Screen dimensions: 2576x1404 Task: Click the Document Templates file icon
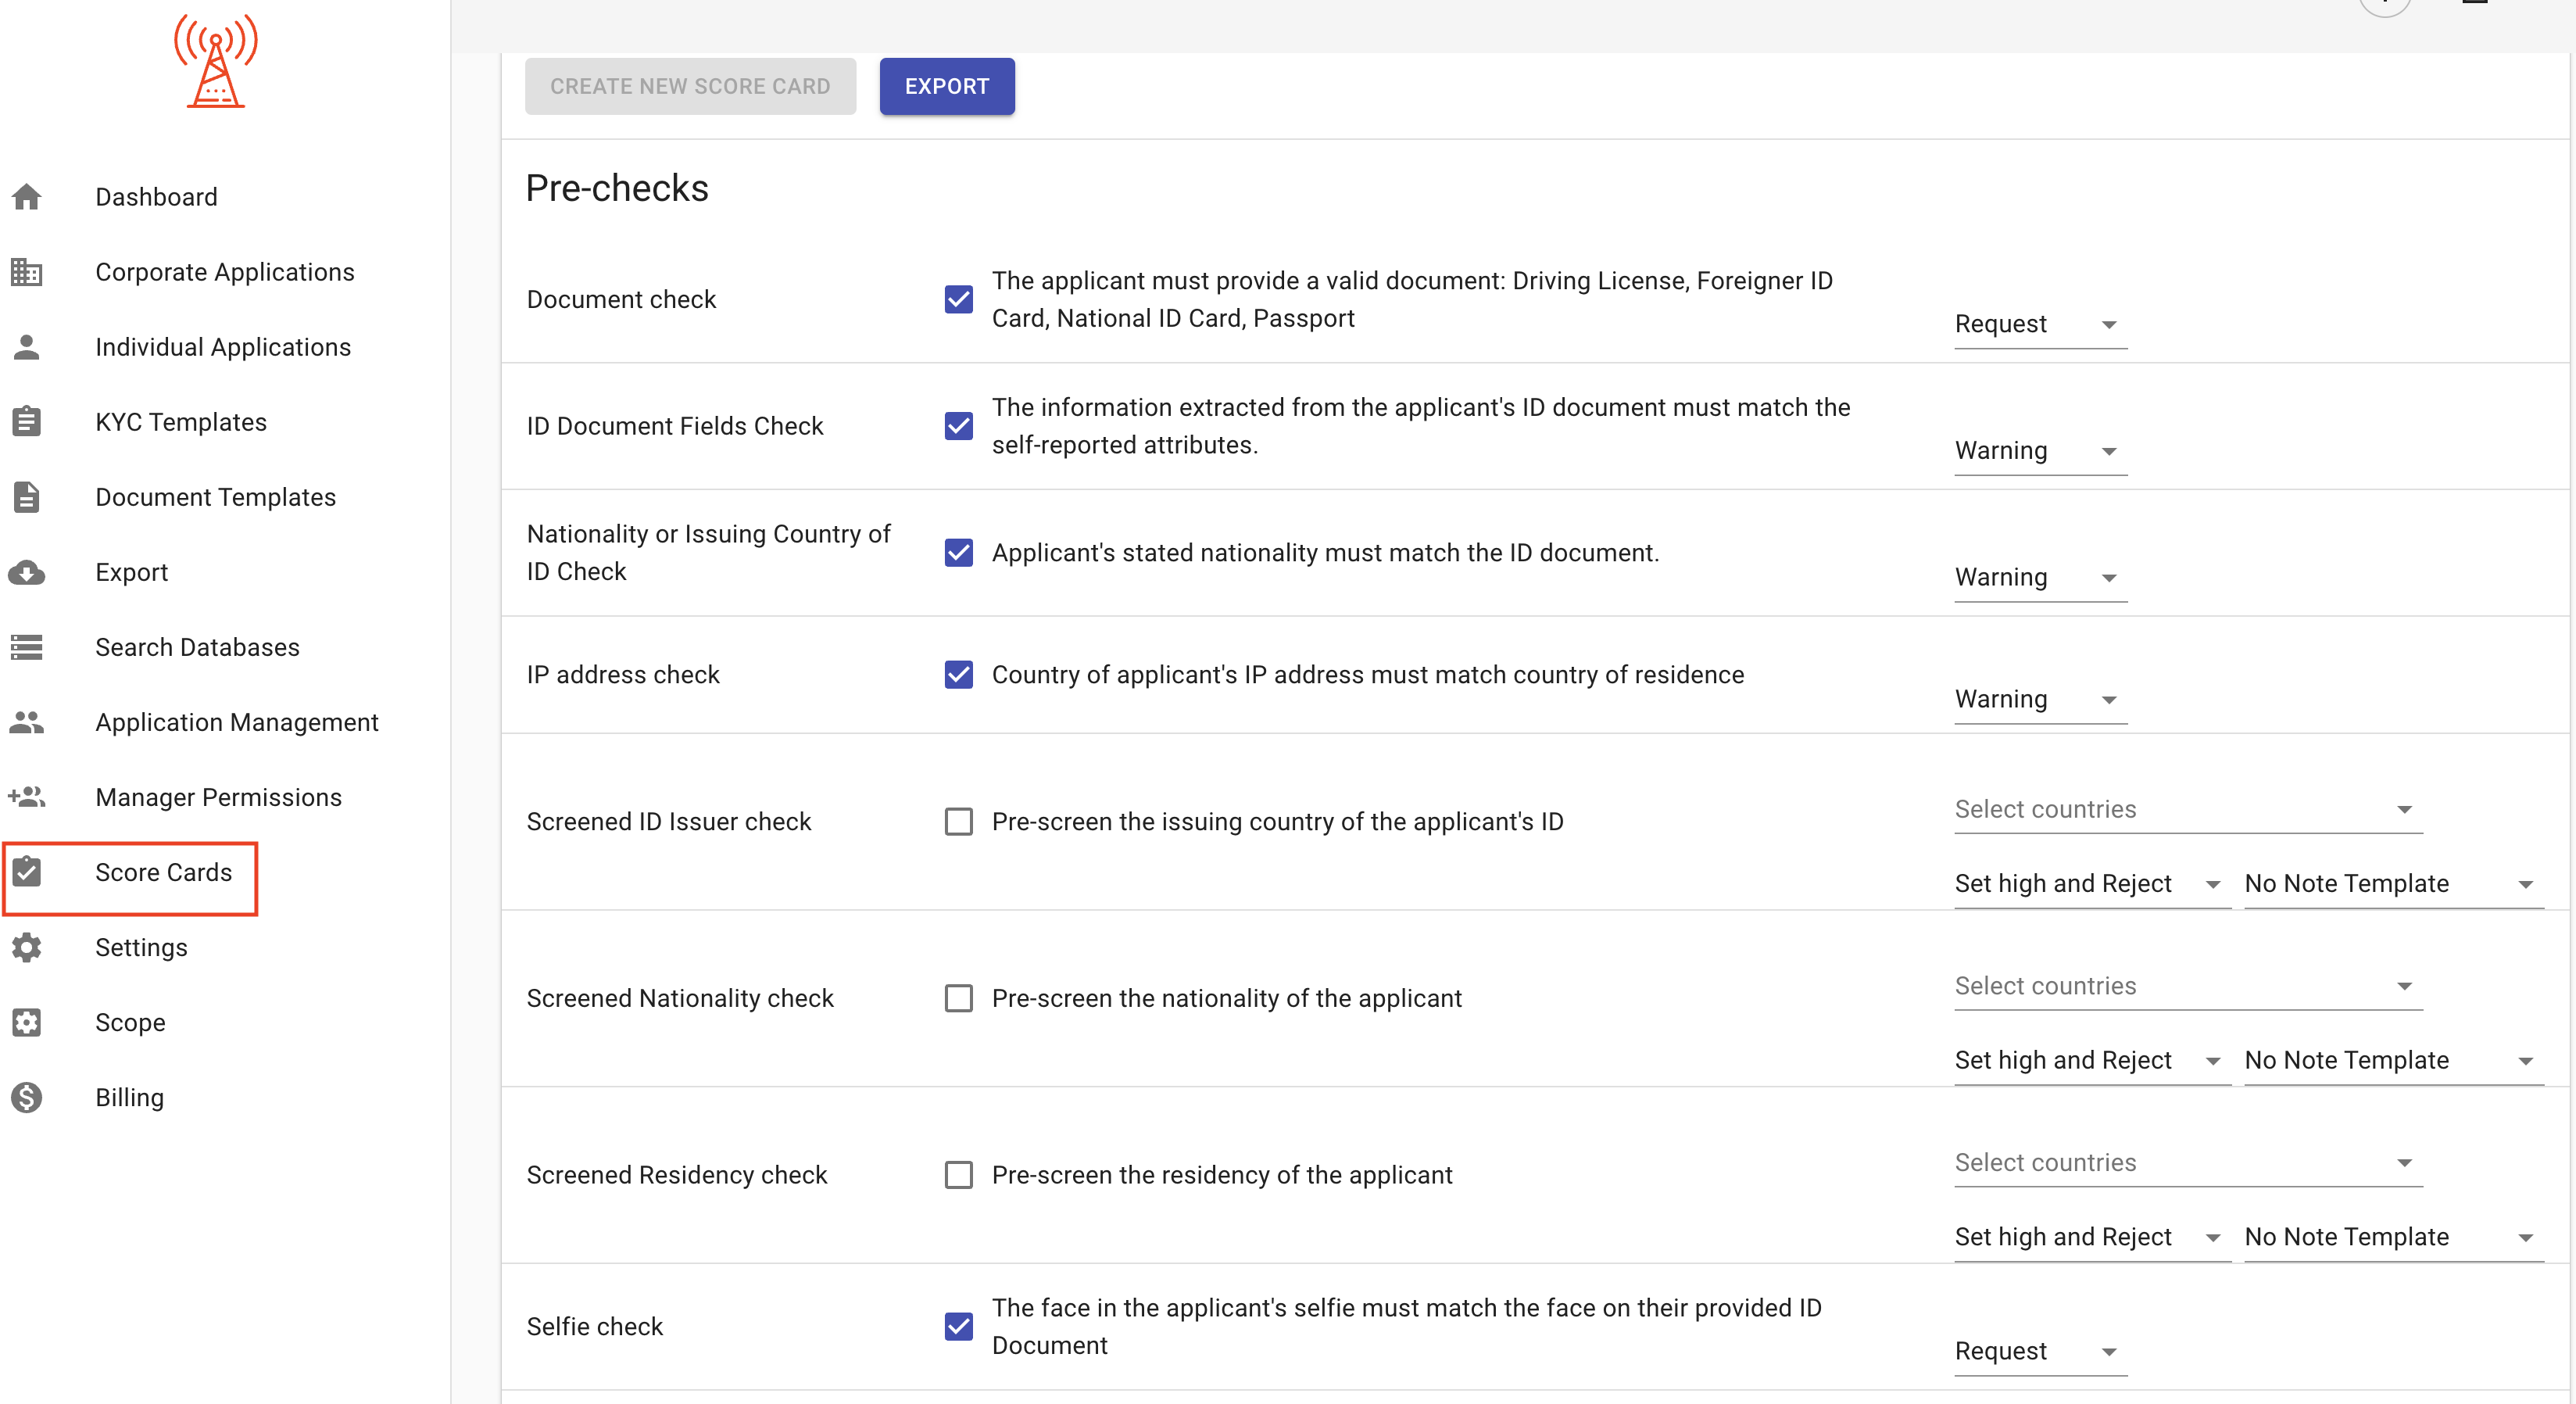coord(27,497)
